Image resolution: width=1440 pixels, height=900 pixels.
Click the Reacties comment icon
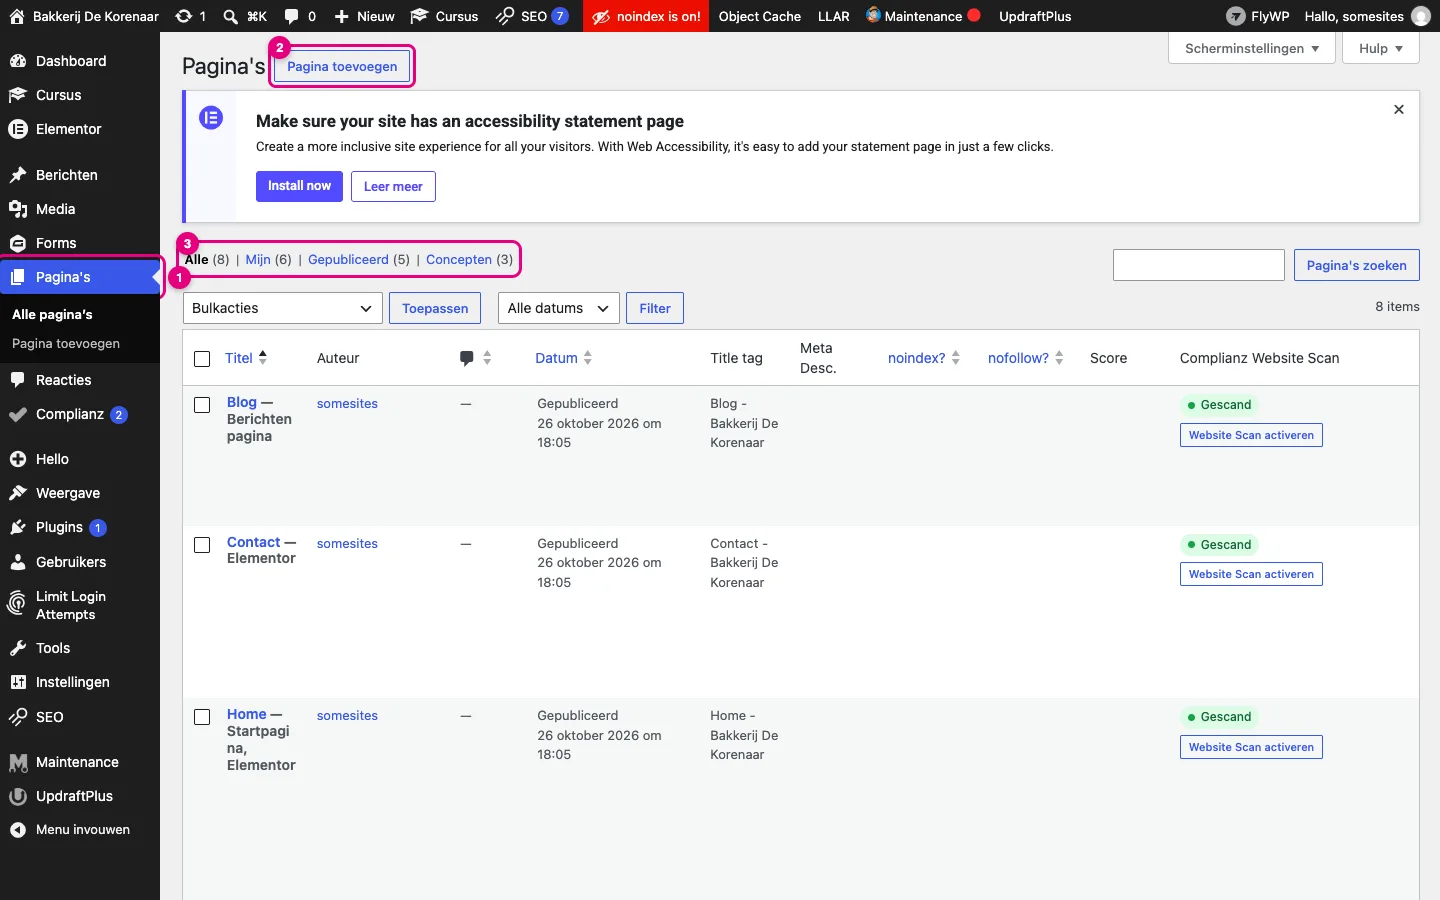pos(17,380)
